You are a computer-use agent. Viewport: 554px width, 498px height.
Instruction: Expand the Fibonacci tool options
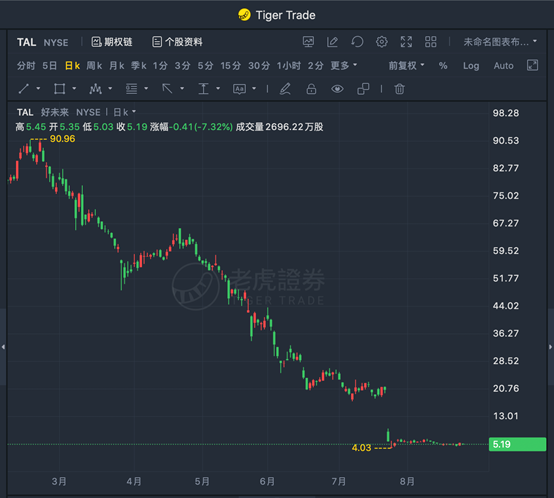click(x=146, y=89)
